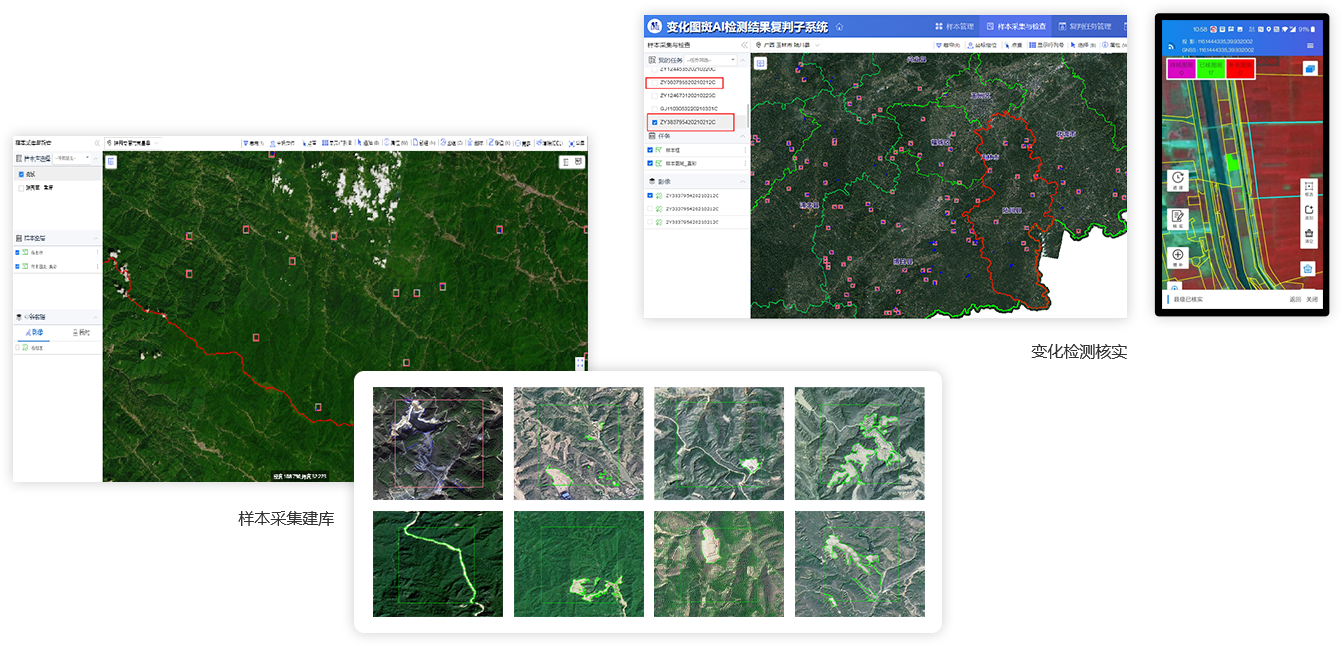Screen dimensions: 1342x646
Task: Tap the 关闭 link in mobile bottom bar
Action: pos(1311,299)
